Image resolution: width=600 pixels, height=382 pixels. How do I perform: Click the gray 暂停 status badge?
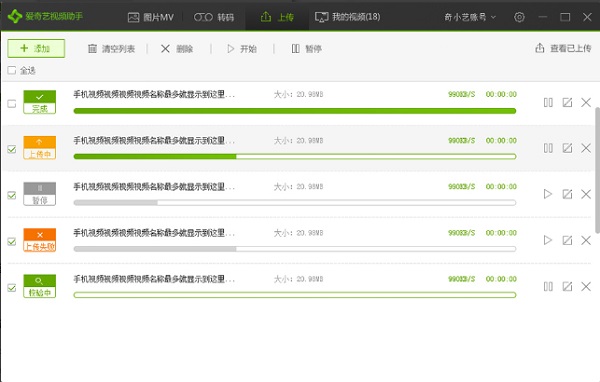(x=39, y=194)
